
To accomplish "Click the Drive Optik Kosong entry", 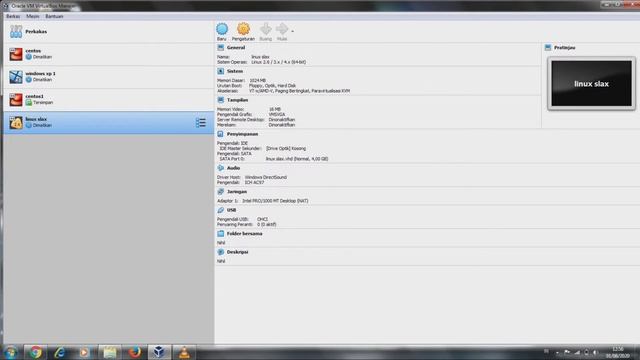I will click(286, 149).
